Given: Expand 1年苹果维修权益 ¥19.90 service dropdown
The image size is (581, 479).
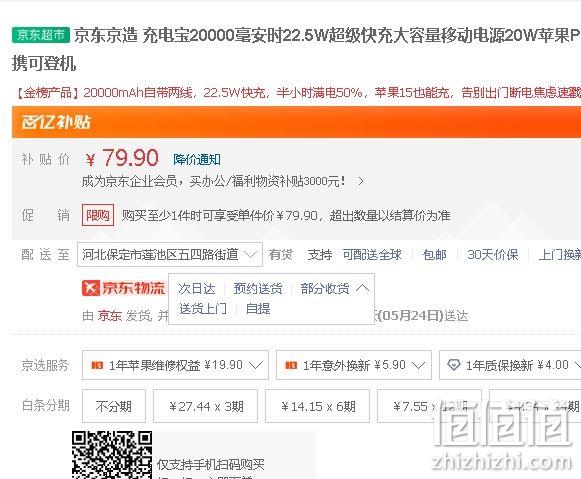Looking at the screenshot, I should (x=175, y=365).
